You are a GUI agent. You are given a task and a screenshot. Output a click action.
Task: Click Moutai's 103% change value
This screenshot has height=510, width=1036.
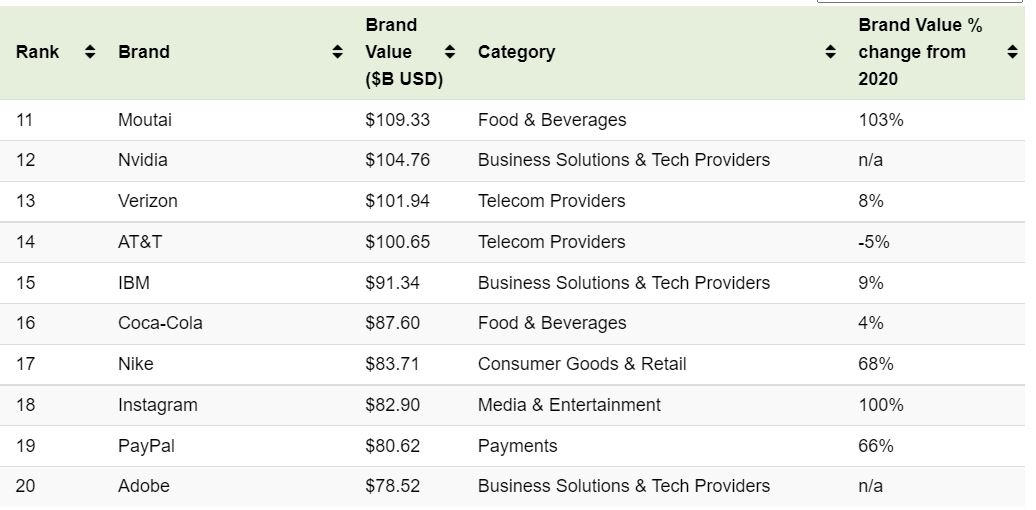click(880, 120)
